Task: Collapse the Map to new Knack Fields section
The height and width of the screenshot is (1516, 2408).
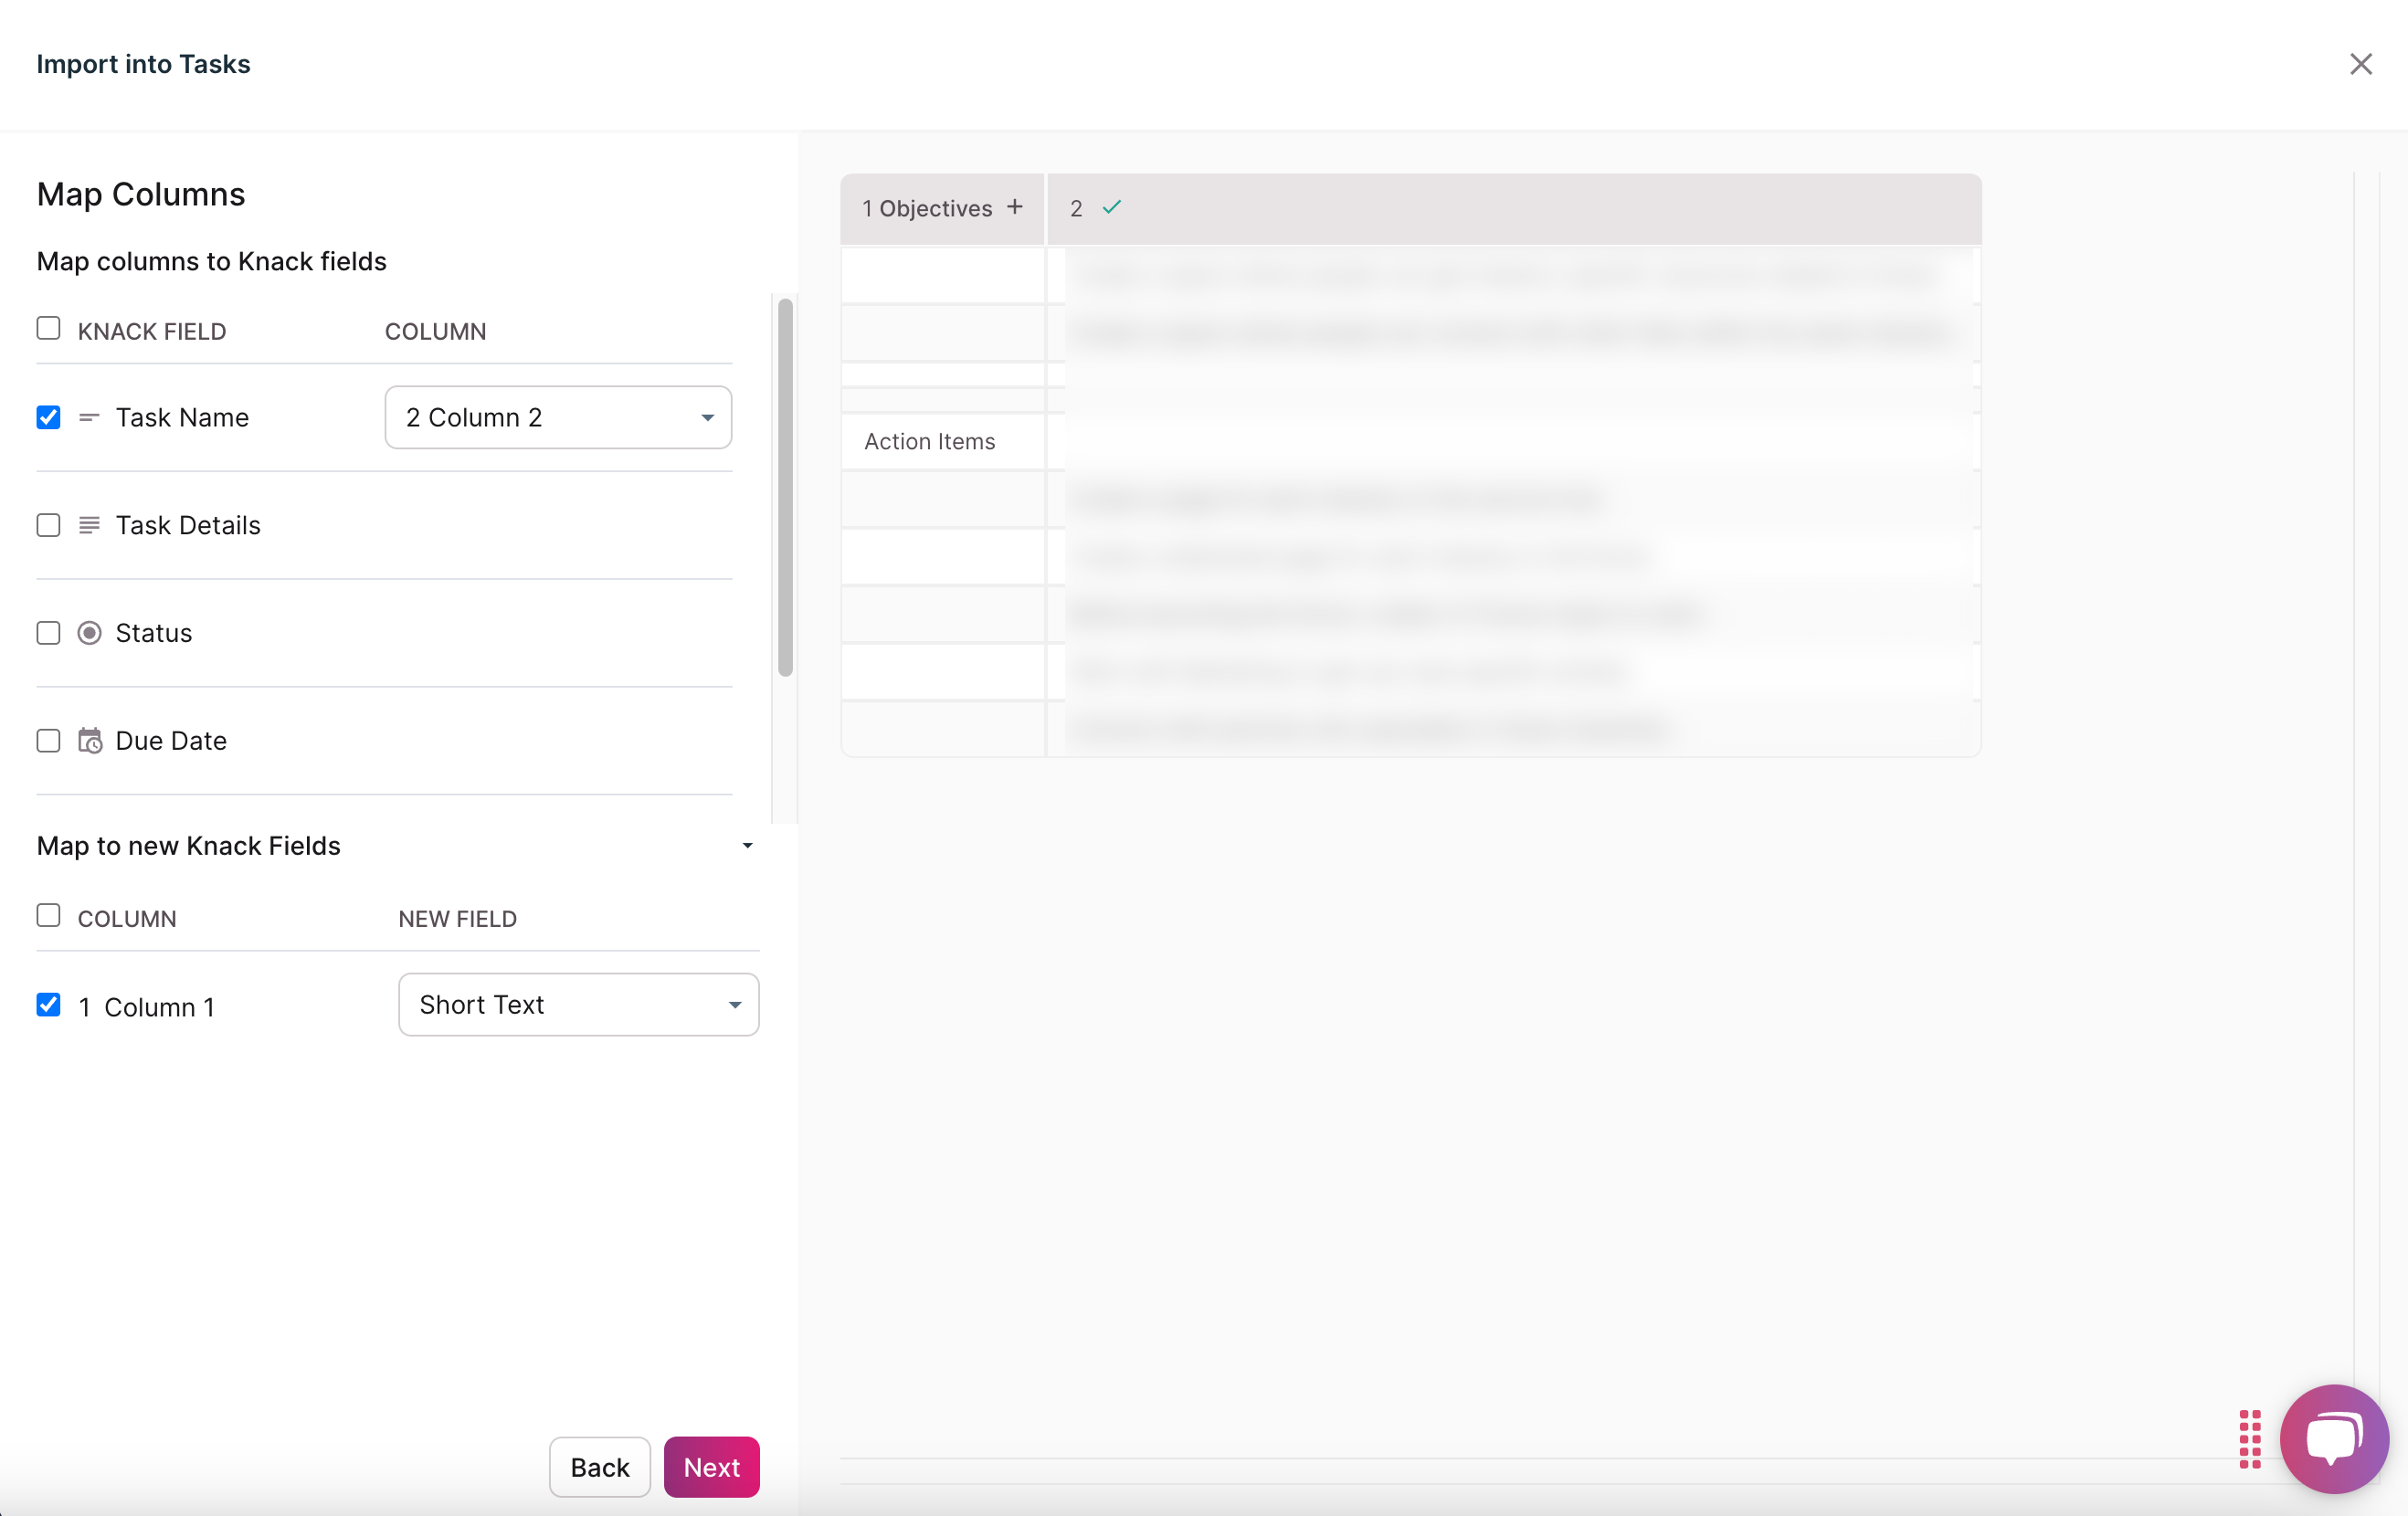Action: (747, 846)
